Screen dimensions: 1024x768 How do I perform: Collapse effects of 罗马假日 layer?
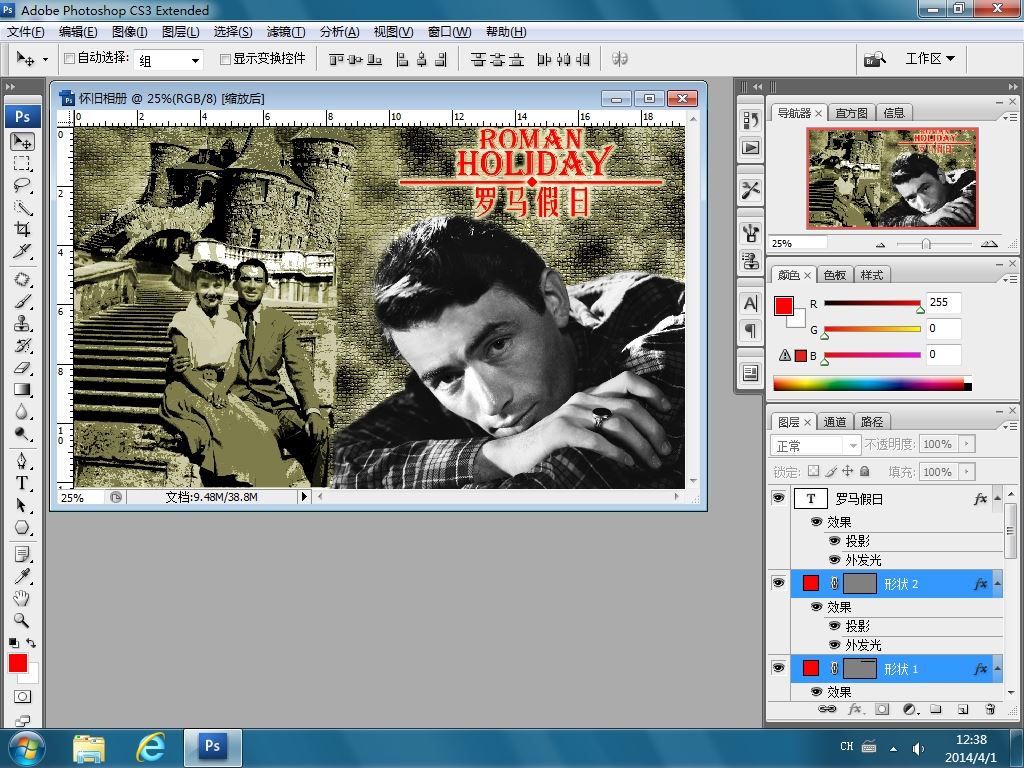point(997,499)
